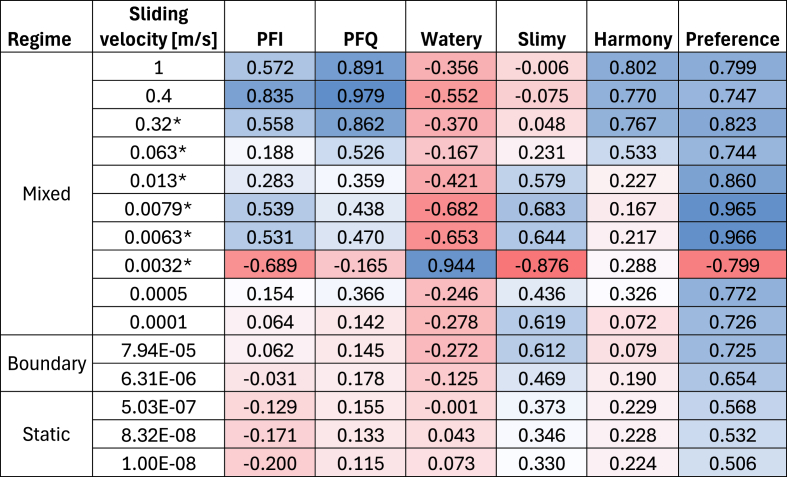Image resolution: width=787 pixels, height=477 pixels.
Task: Click the Boundary regime cell
Action: (46, 364)
